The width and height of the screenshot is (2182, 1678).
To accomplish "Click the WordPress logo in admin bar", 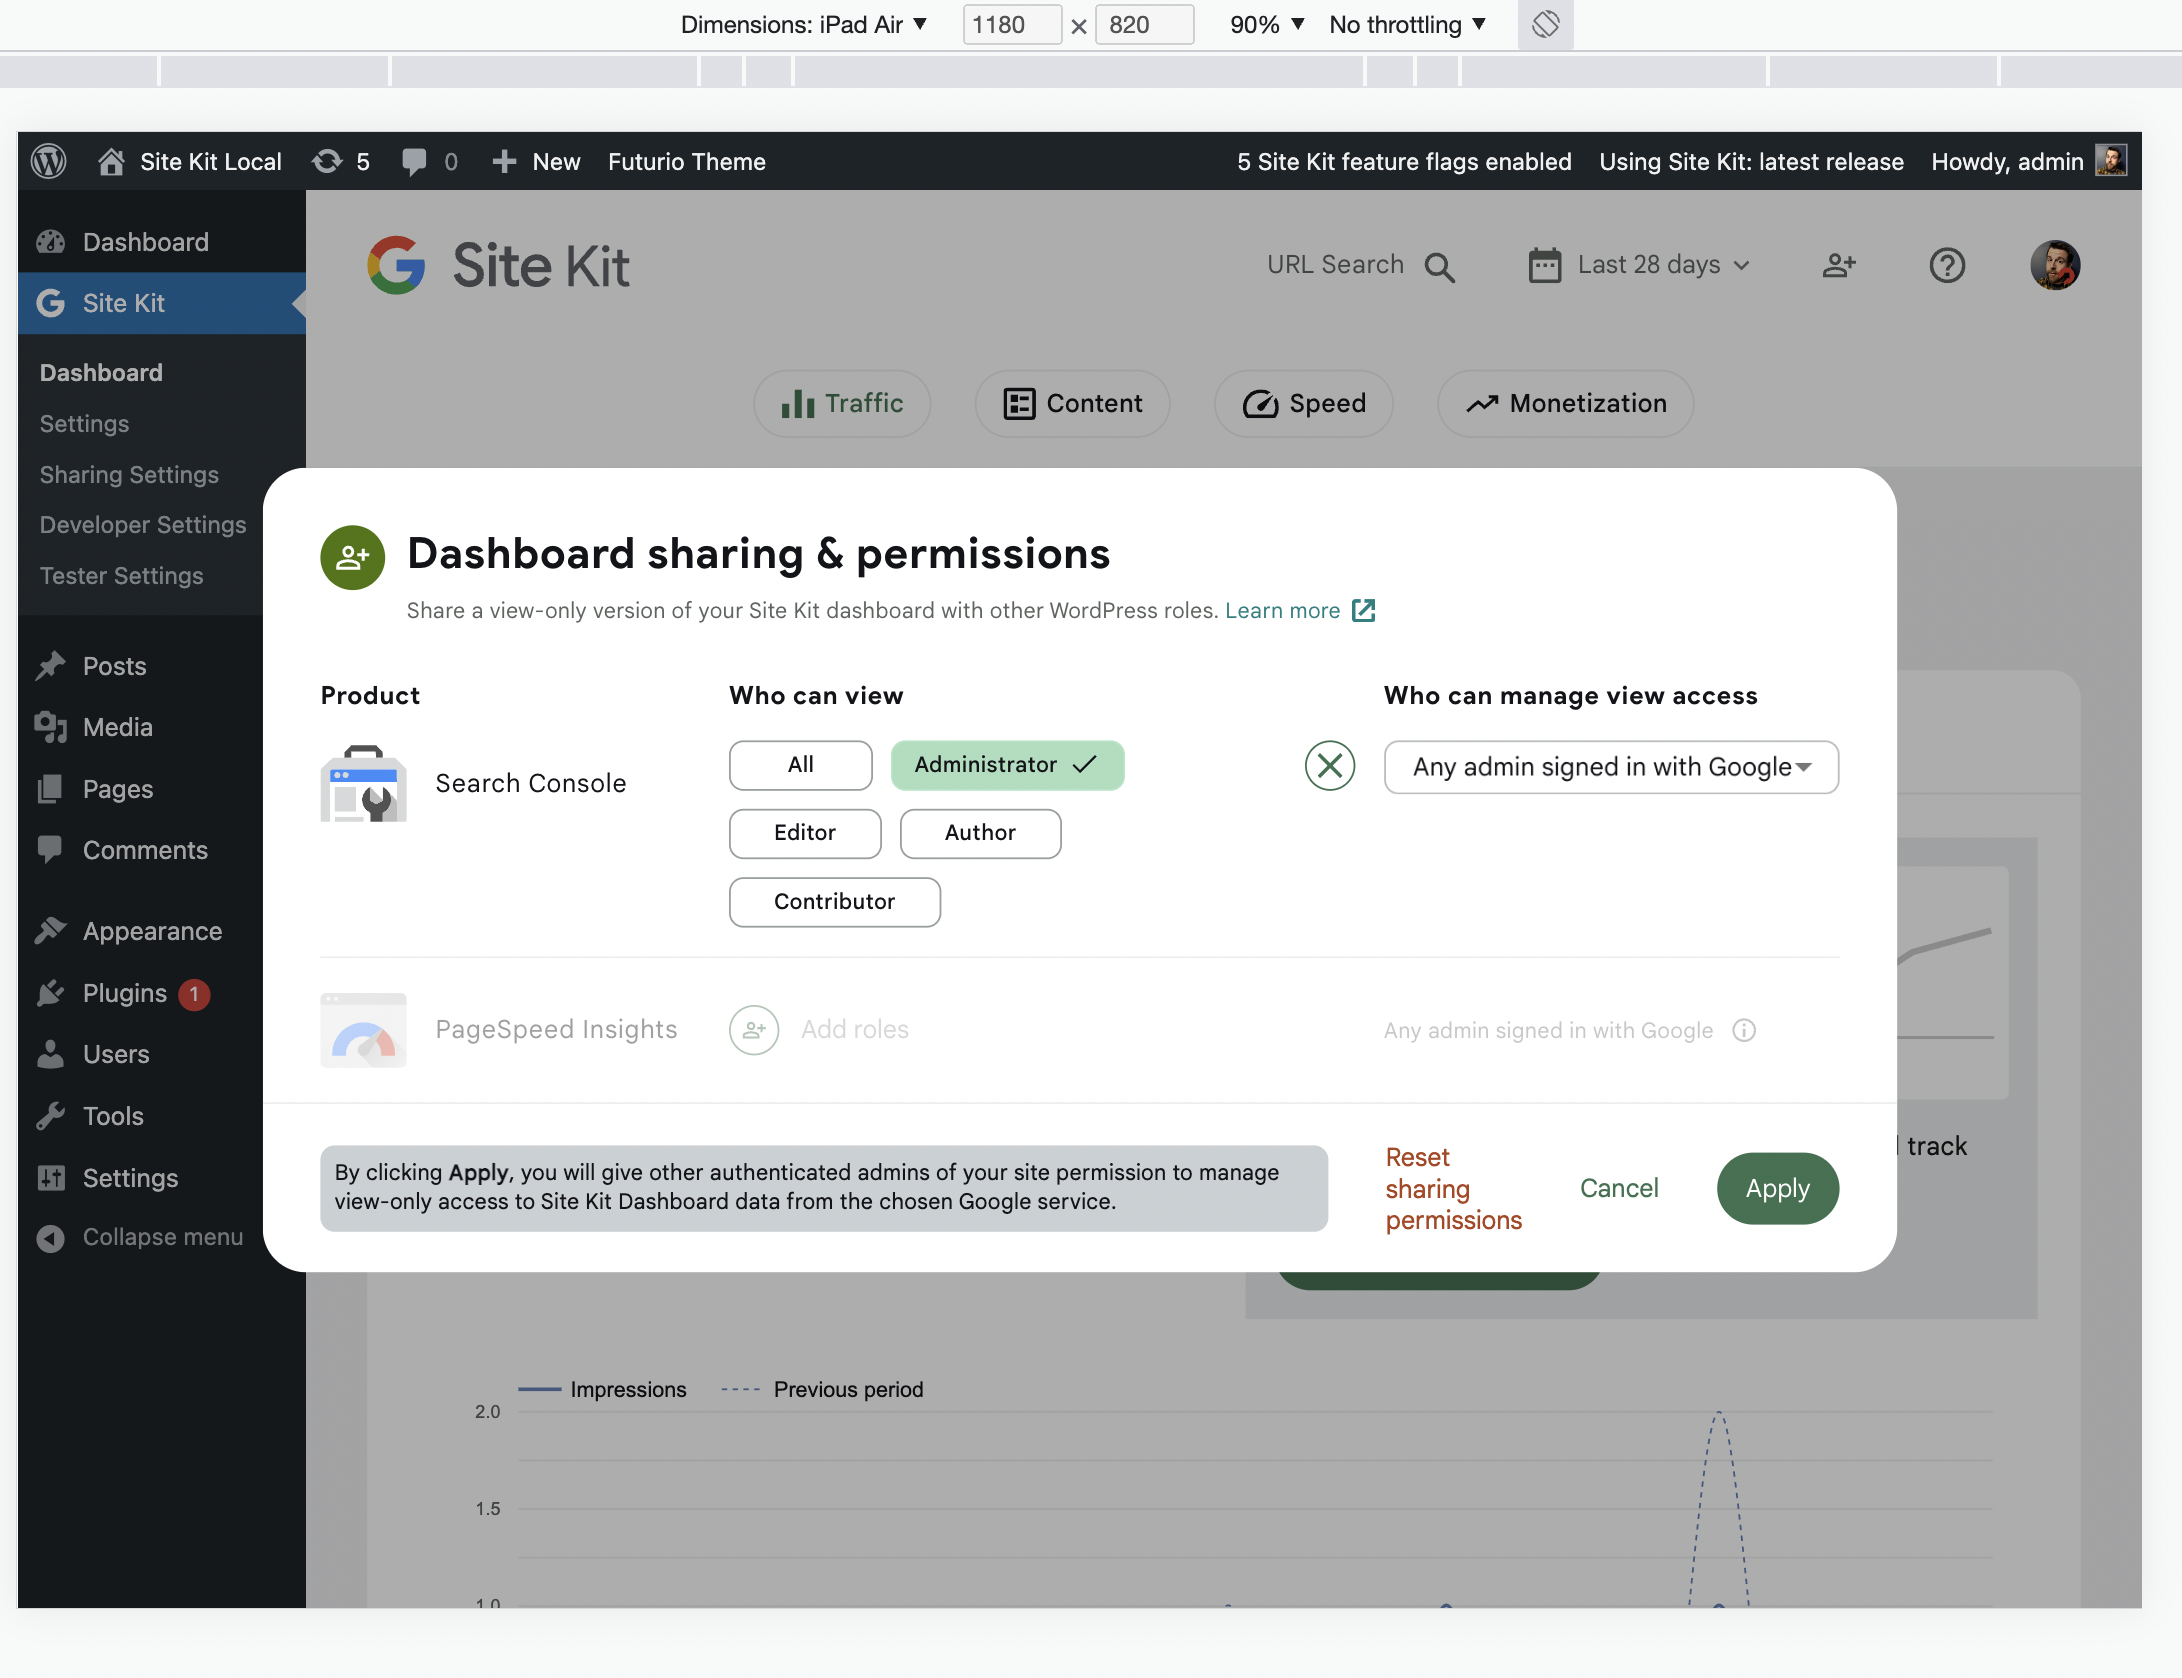I will (49, 161).
